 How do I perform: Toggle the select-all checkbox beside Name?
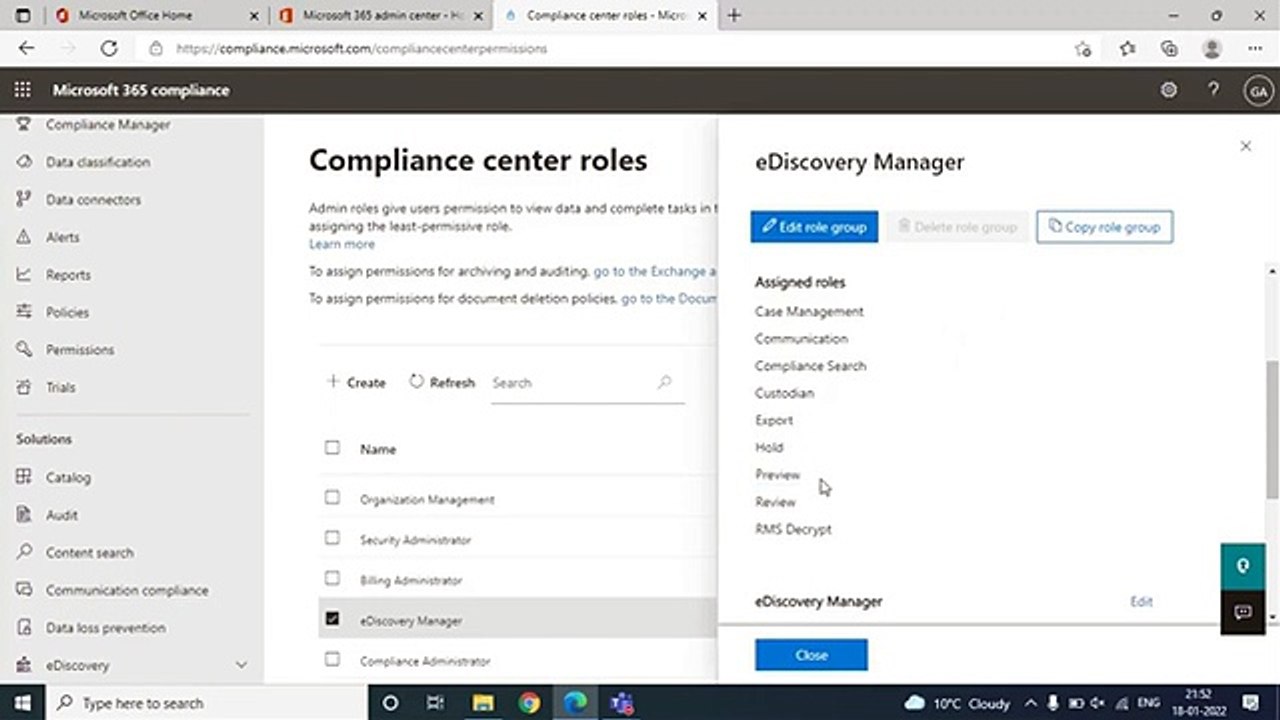[332, 448]
